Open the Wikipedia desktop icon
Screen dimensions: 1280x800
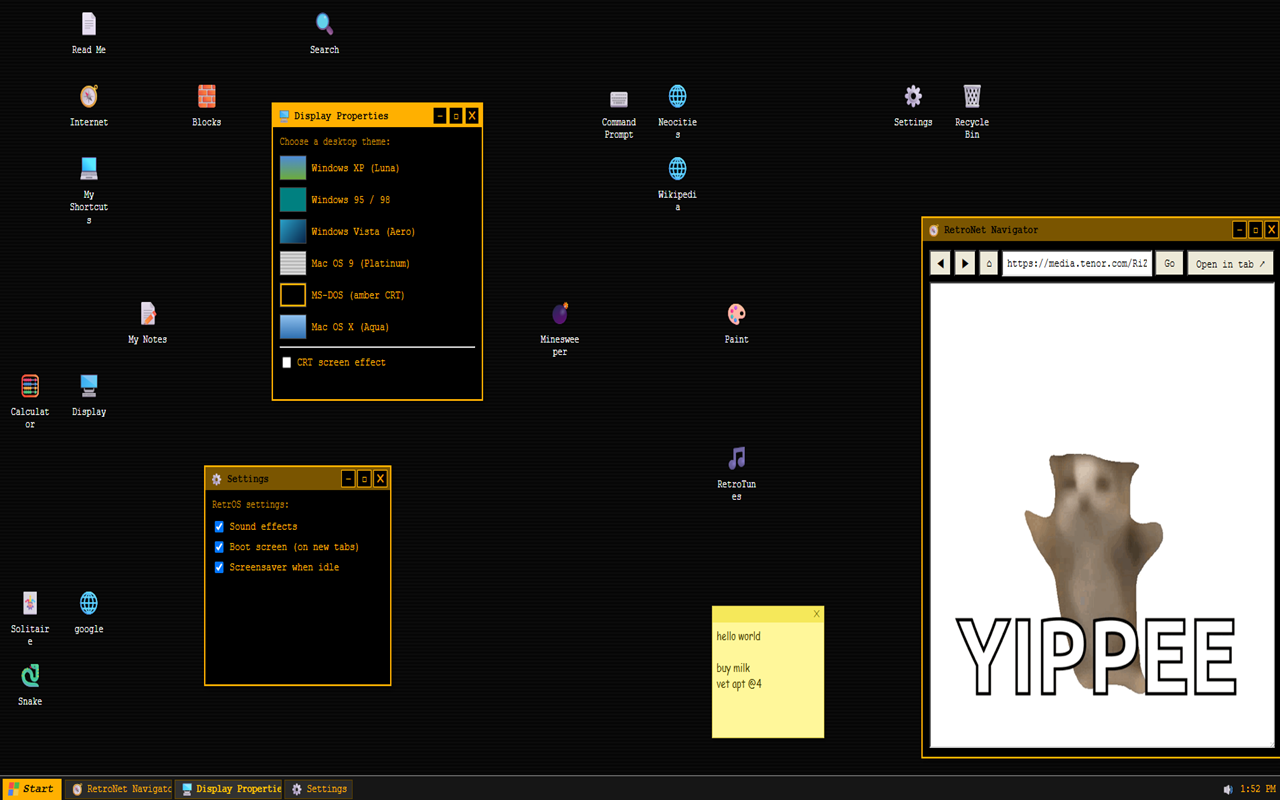pos(677,184)
